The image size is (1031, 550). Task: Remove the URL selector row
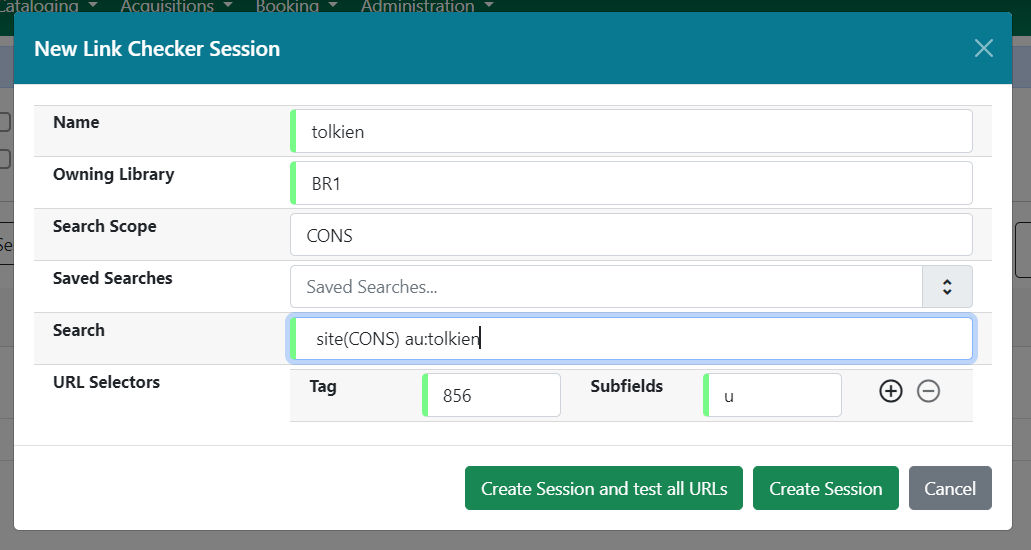tap(928, 391)
